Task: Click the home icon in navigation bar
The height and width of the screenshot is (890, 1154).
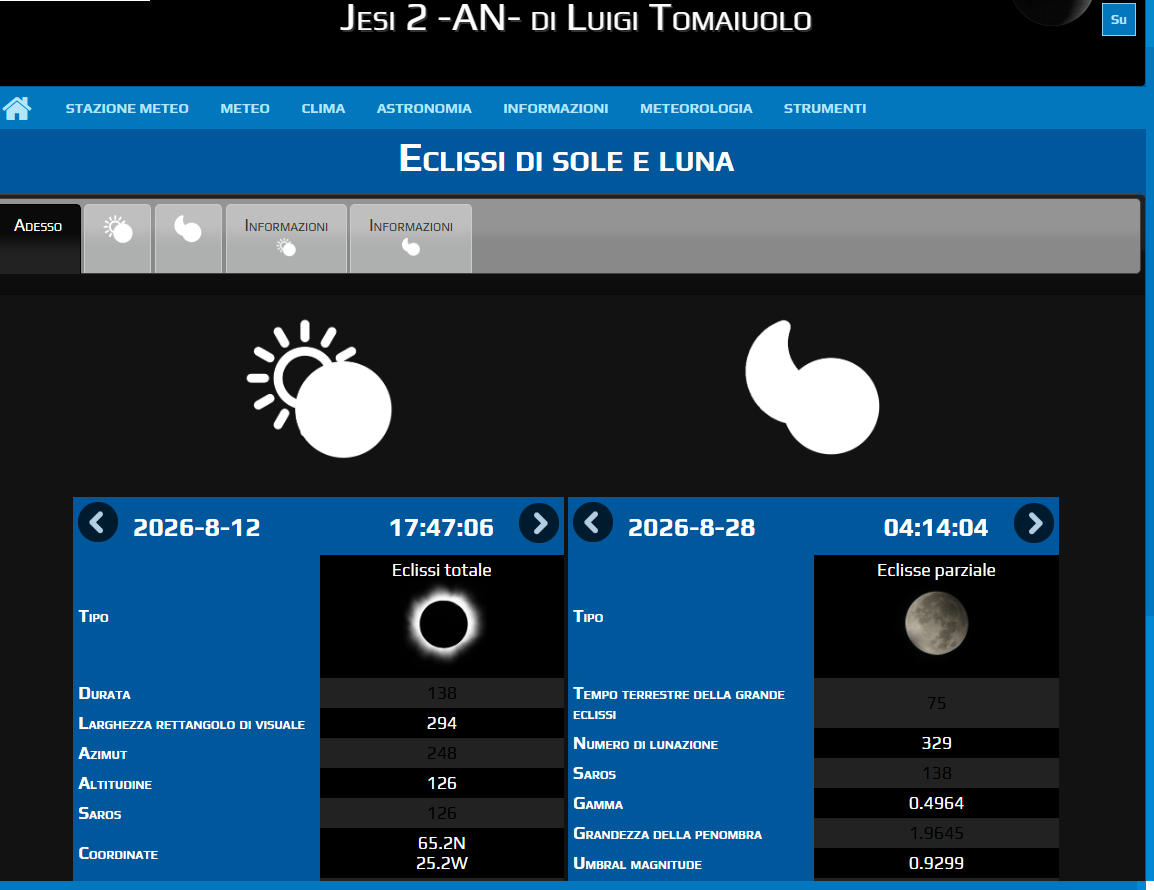Action: [x=17, y=108]
